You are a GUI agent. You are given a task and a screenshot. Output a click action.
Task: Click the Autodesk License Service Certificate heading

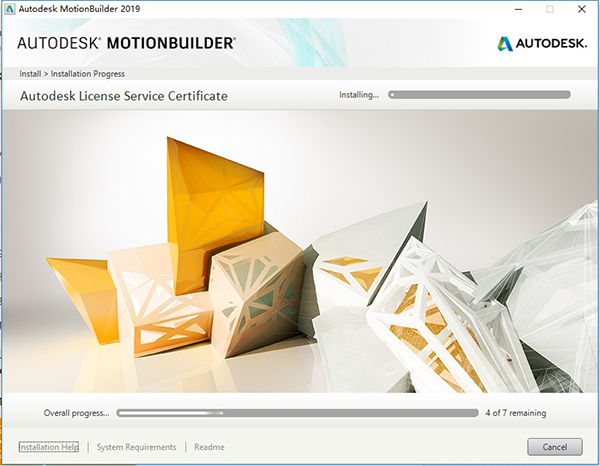[124, 96]
